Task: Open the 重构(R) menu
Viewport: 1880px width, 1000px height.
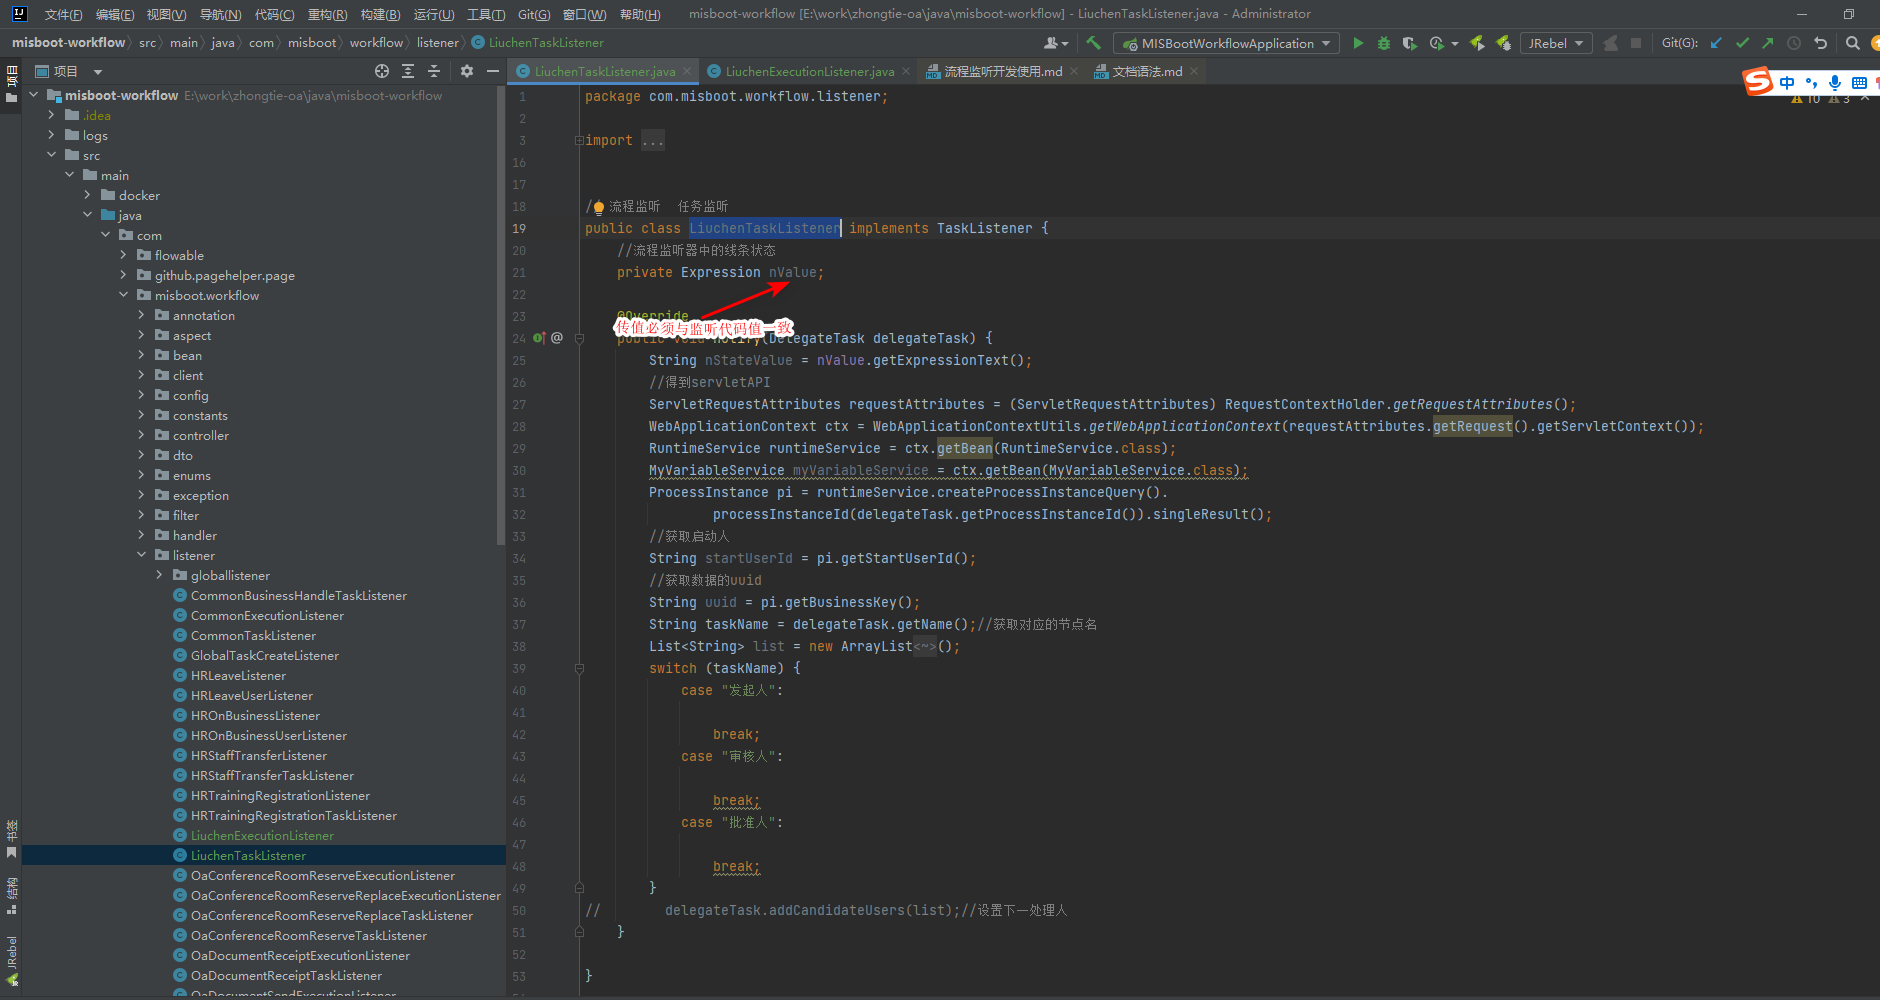Action: pos(327,14)
